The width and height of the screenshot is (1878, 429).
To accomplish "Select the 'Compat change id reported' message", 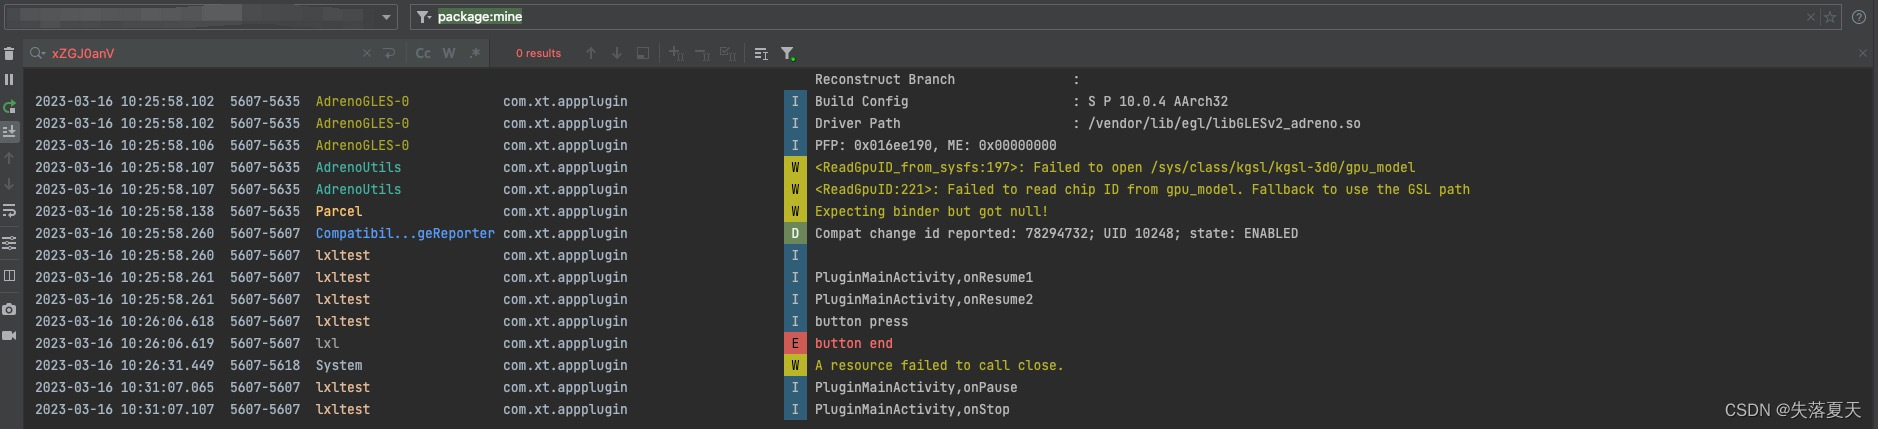I will [x=1056, y=233].
